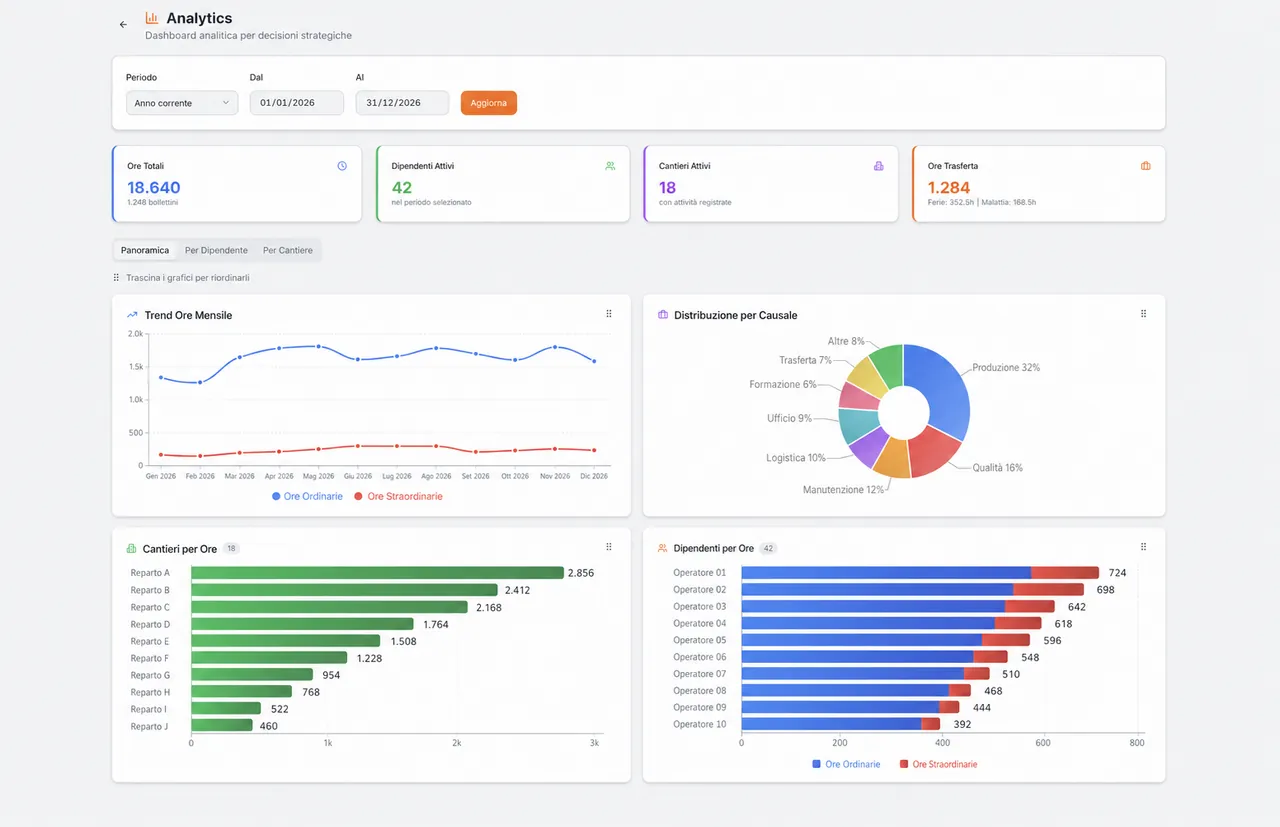
Task: Click the yellow Trasferta 7% pie slice
Action: pos(868,375)
